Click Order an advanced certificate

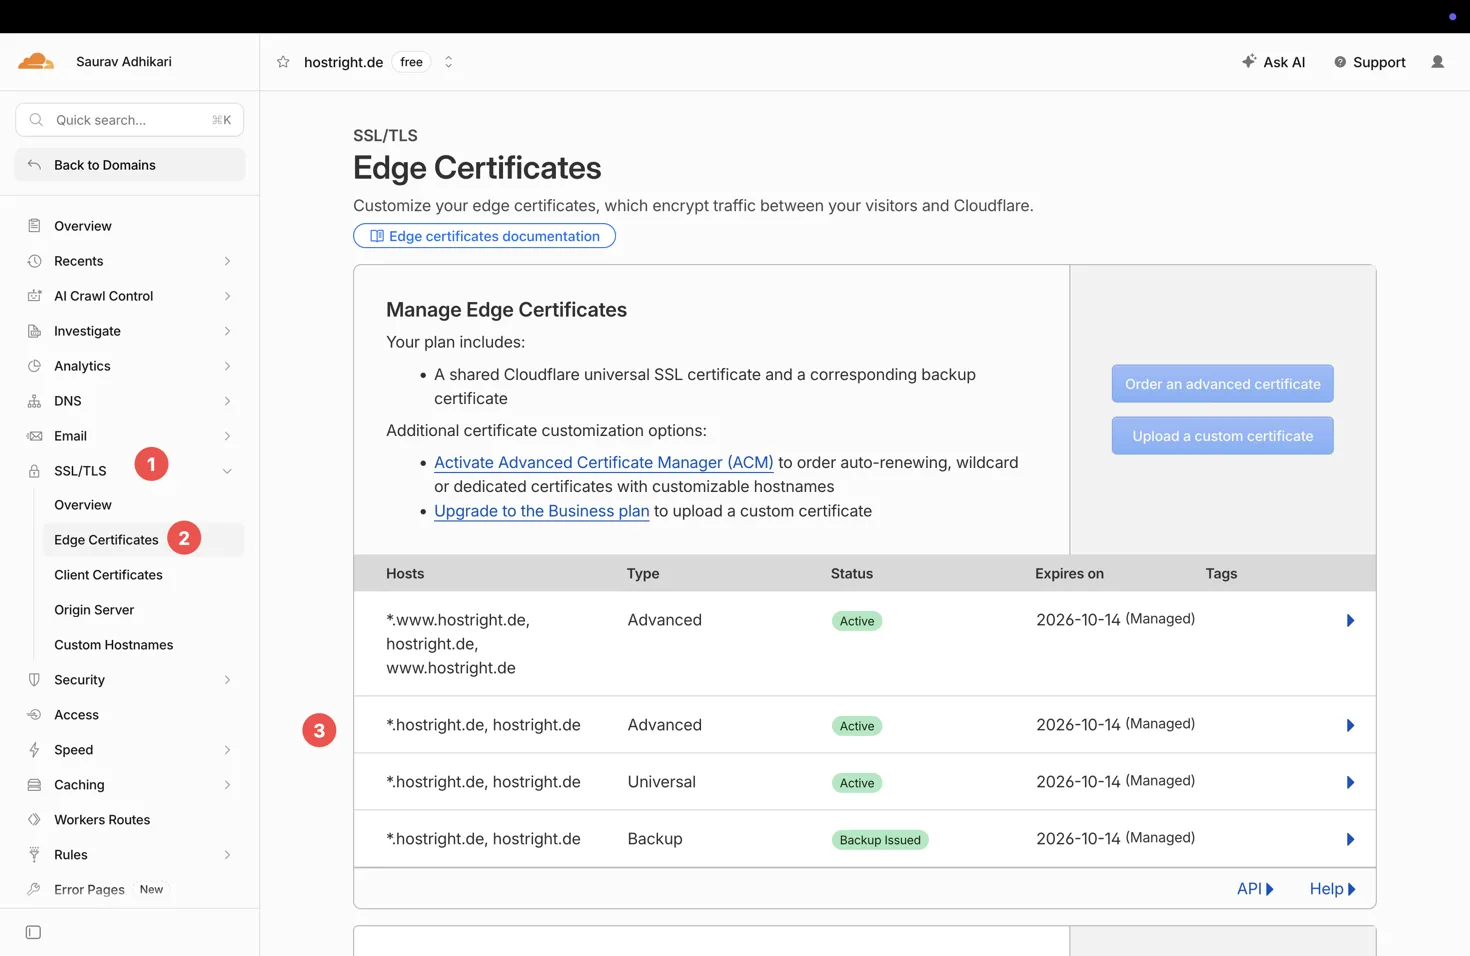tap(1222, 384)
